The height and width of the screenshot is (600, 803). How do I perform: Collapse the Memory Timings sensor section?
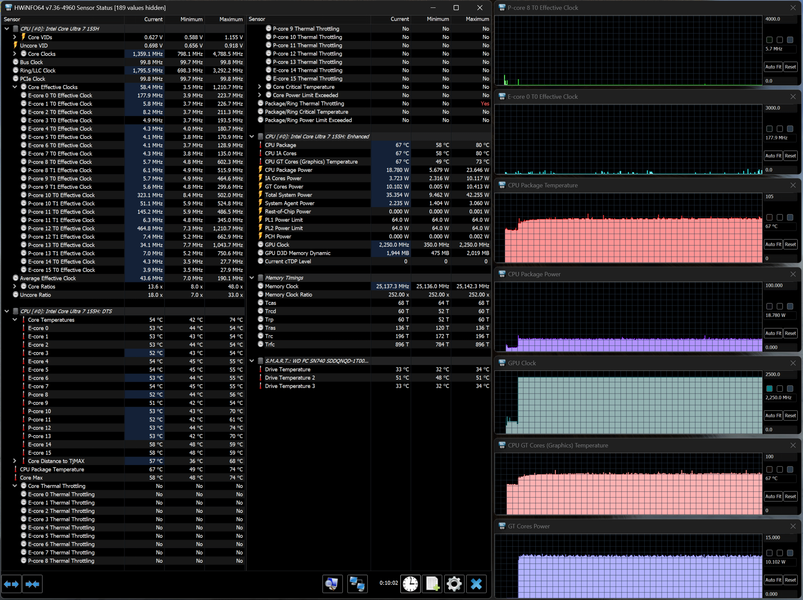pos(252,278)
